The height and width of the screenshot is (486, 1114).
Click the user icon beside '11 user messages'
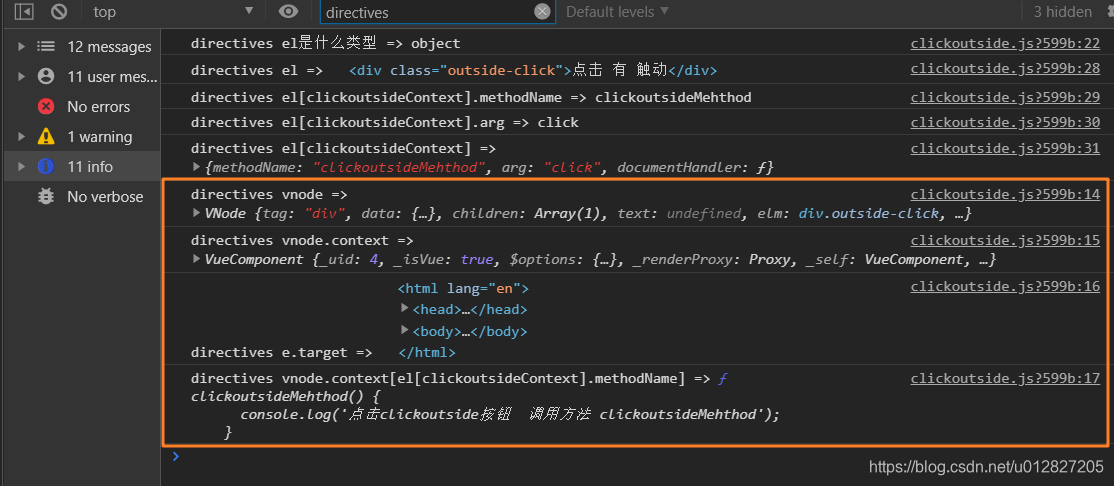coord(46,77)
